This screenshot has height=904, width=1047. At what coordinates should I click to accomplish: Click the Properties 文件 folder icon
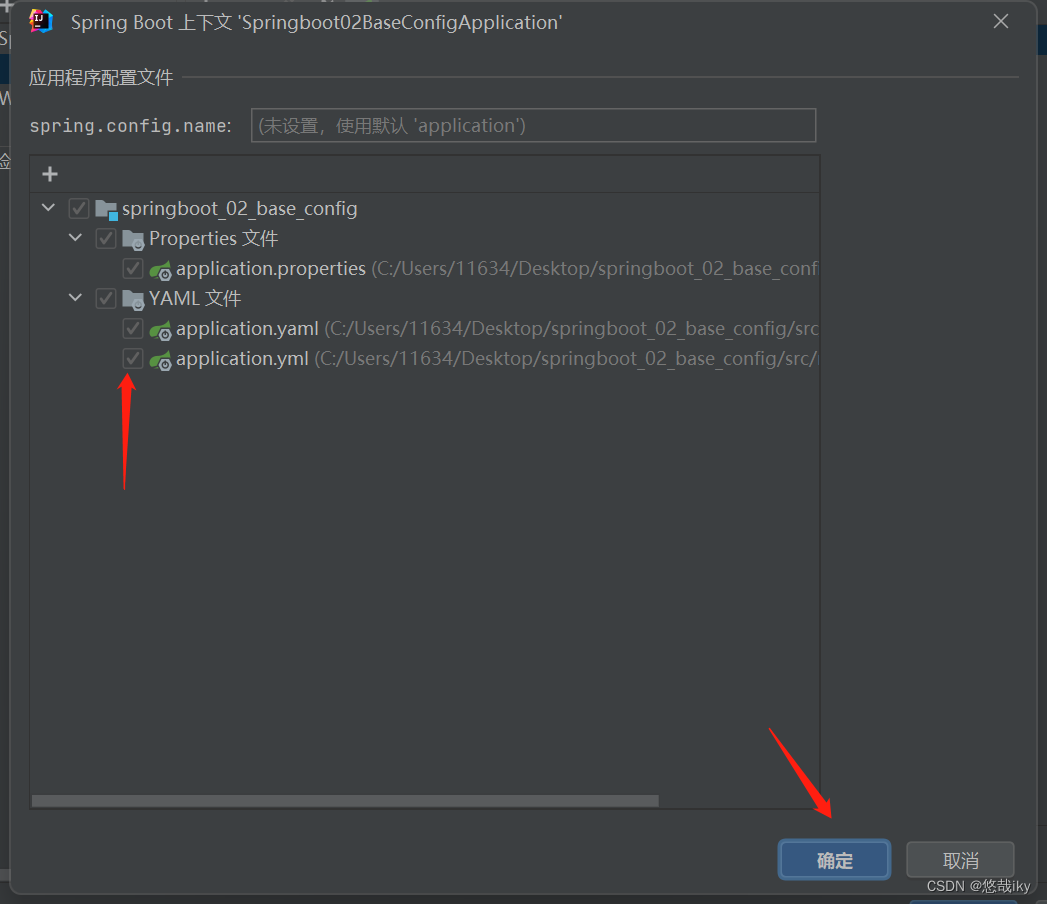tap(134, 240)
